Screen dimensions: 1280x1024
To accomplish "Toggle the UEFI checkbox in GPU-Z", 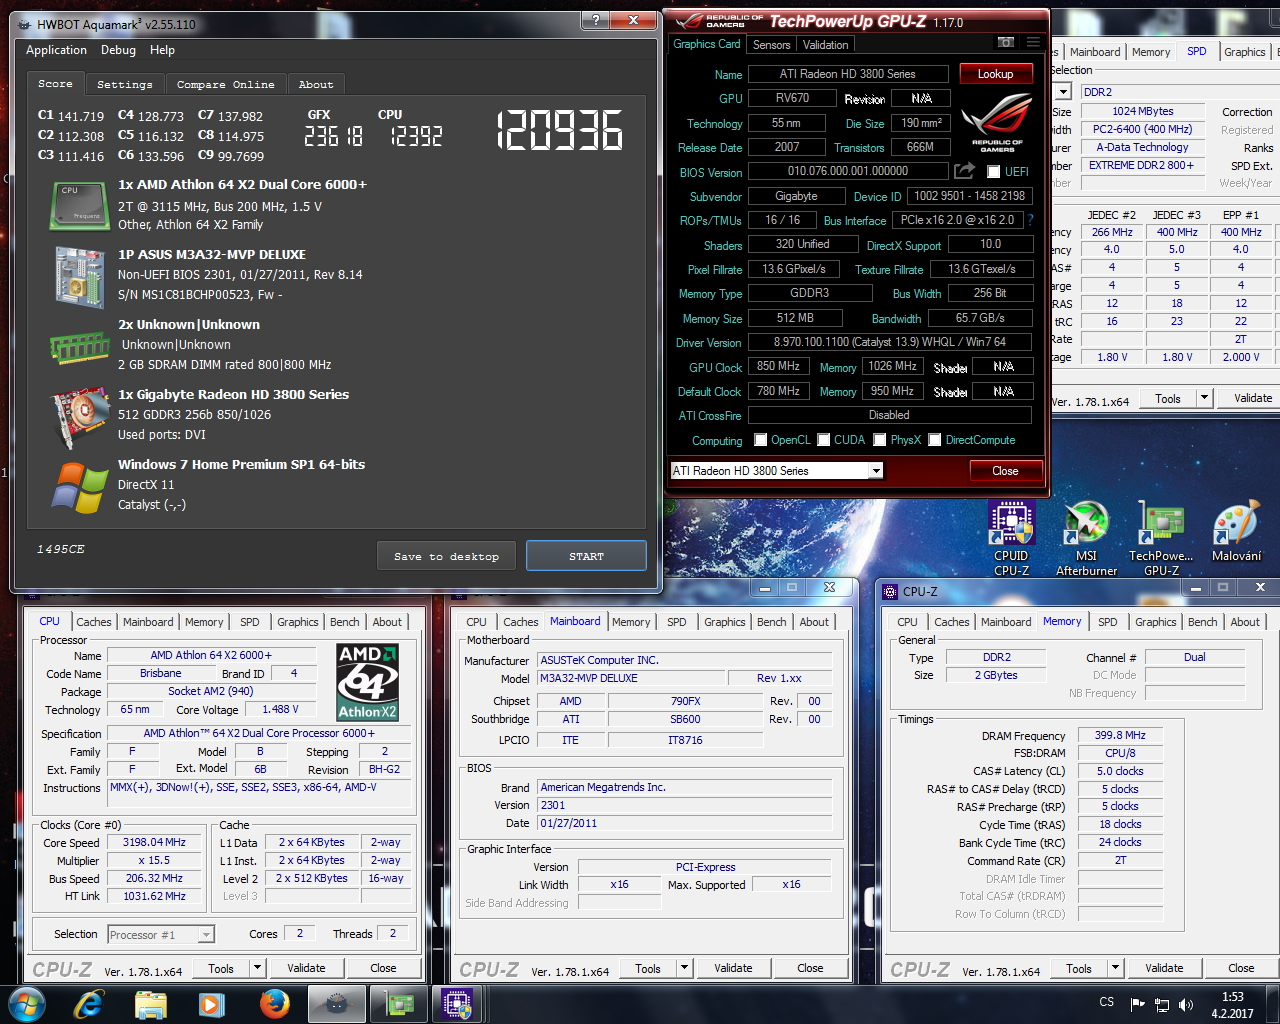I will [994, 171].
